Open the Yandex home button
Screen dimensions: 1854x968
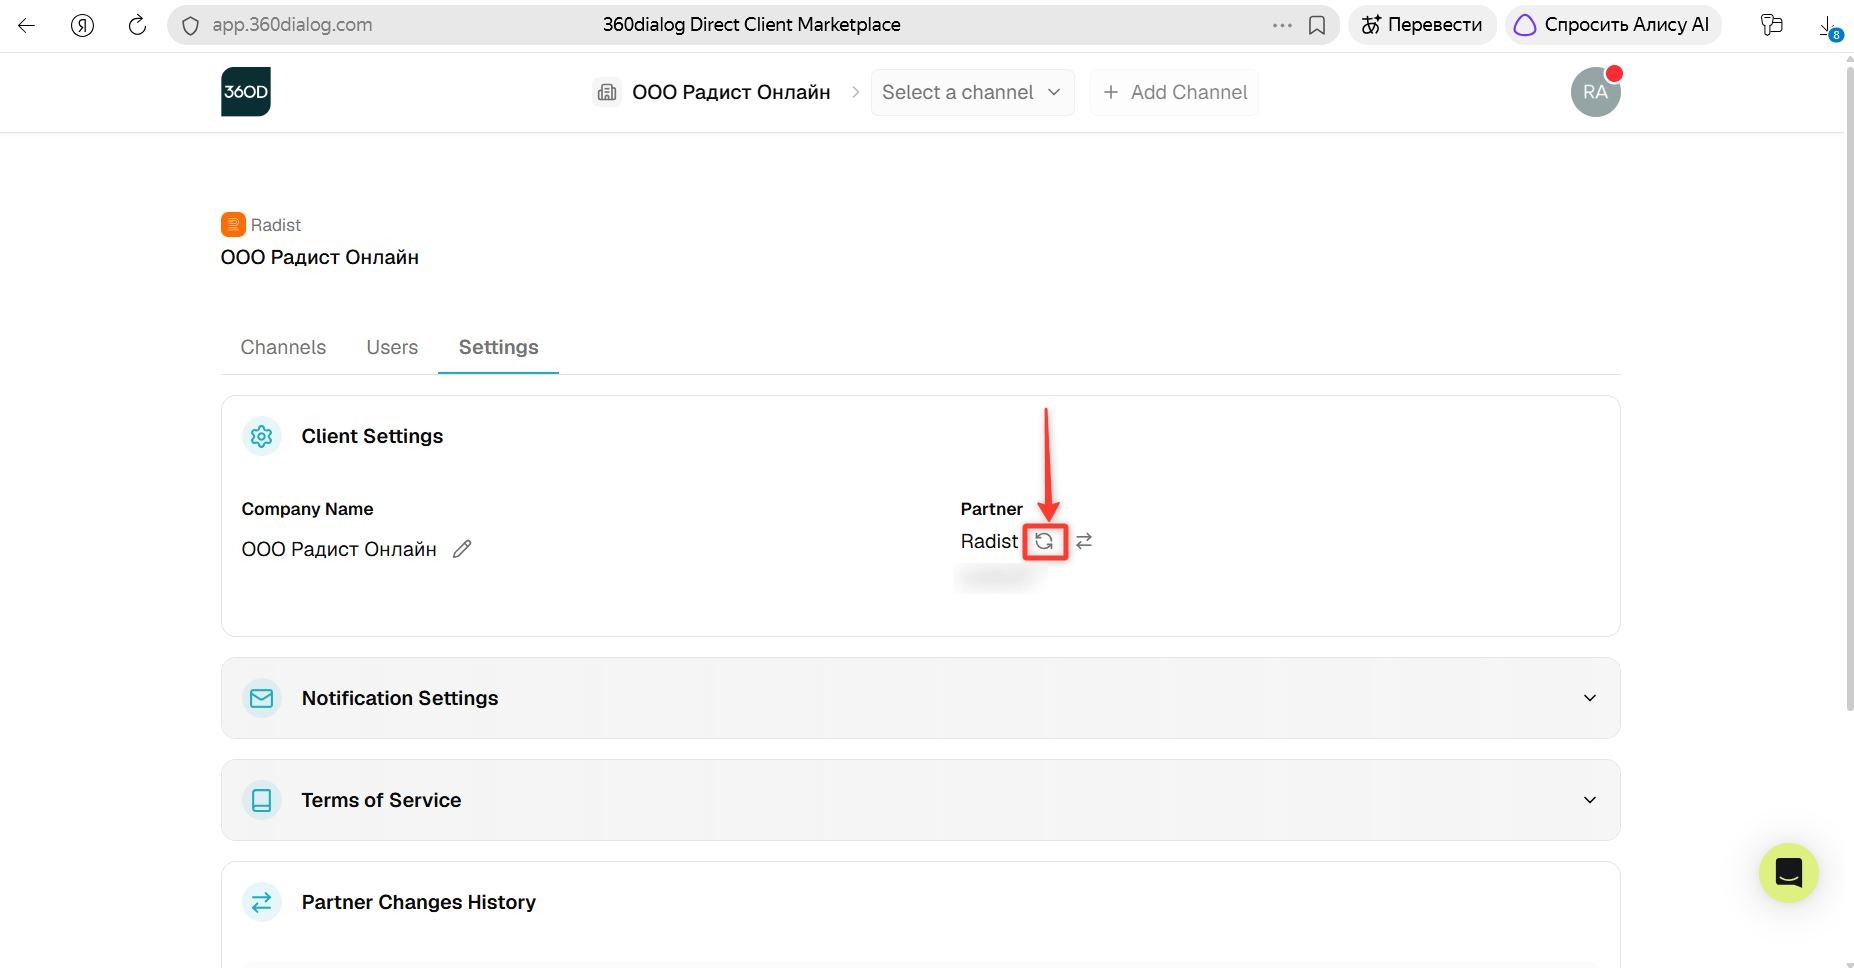click(83, 25)
